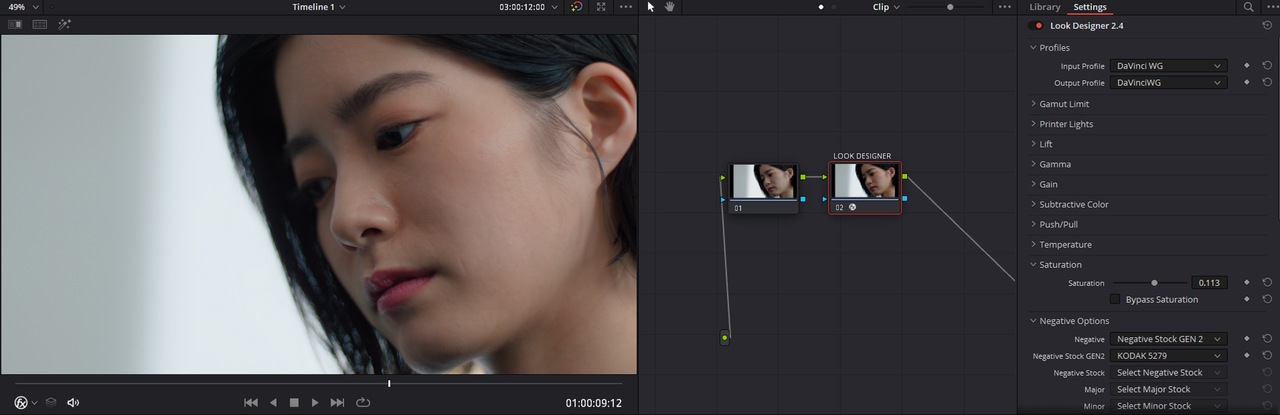The width and height of the screenshot is (1280, 415).
Task: Add keyframe for Bypass Saturation
Action: [1247, 299]
